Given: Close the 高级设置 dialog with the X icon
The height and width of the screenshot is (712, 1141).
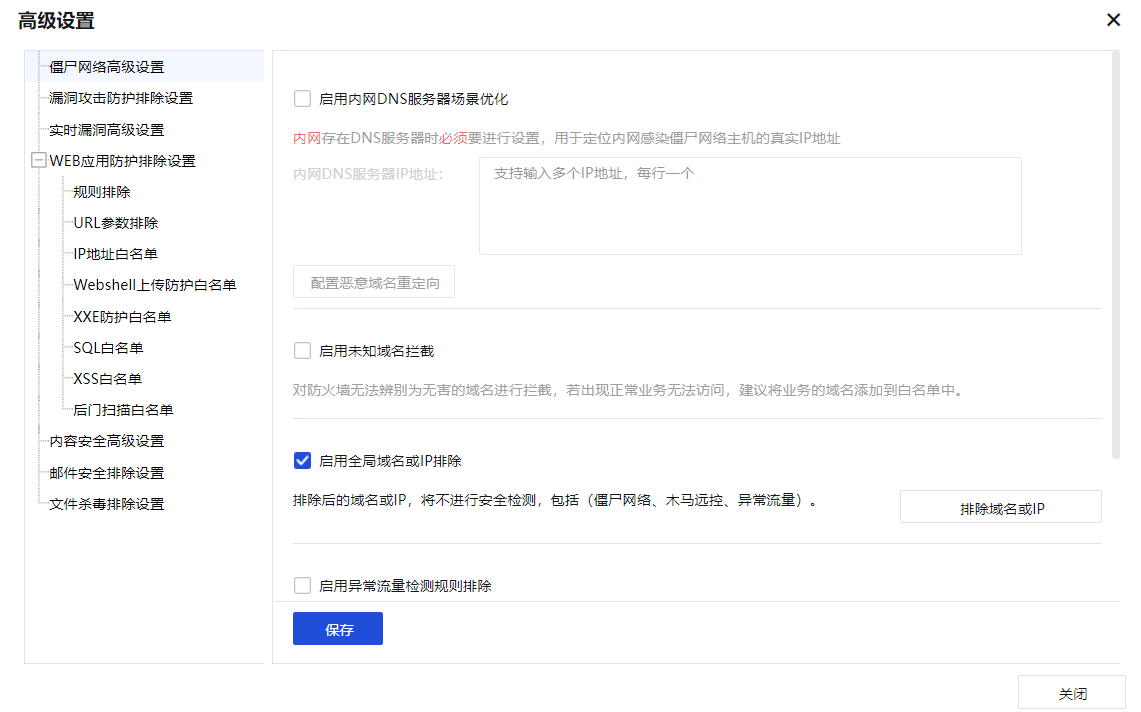Looking at the screenshot, I should point(1113,20).
